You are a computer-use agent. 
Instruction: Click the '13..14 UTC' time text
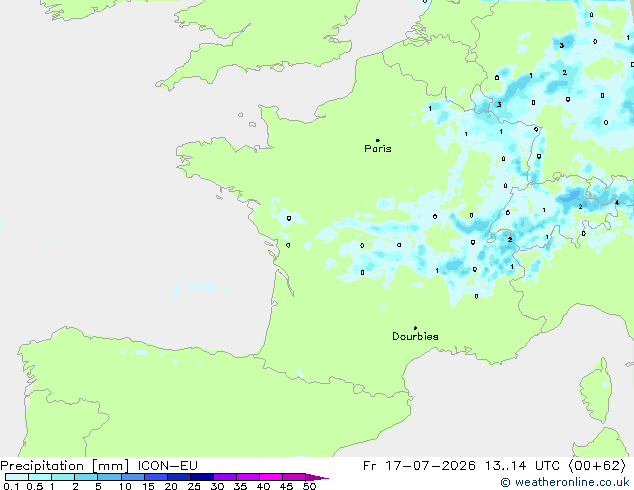click(x=522, y=466)
